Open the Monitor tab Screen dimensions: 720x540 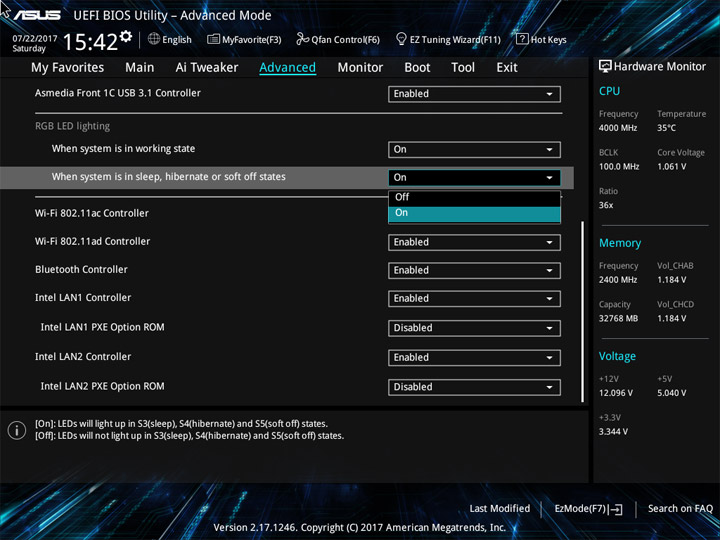tap(360, 68)
